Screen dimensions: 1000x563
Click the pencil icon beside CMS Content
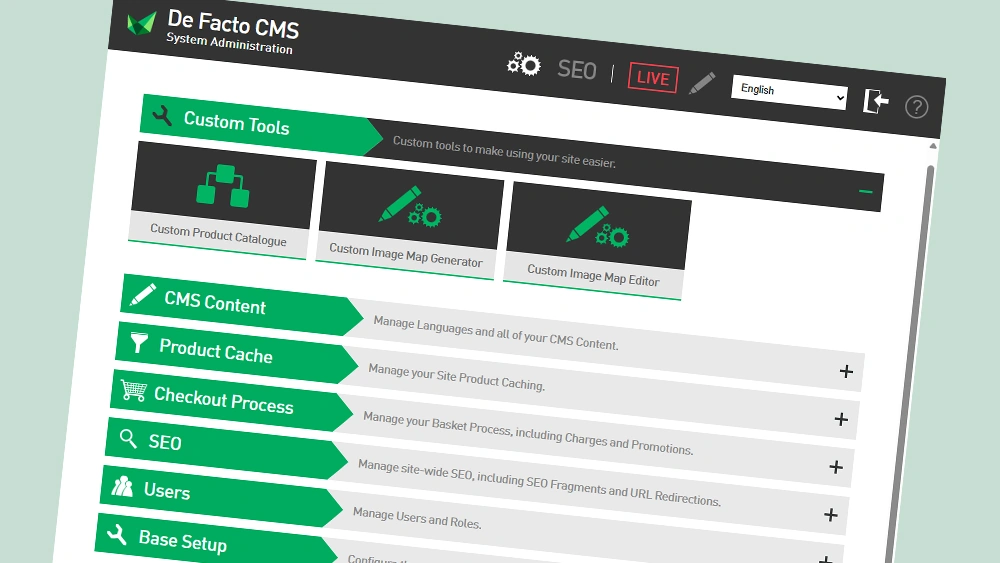[143, 295]
